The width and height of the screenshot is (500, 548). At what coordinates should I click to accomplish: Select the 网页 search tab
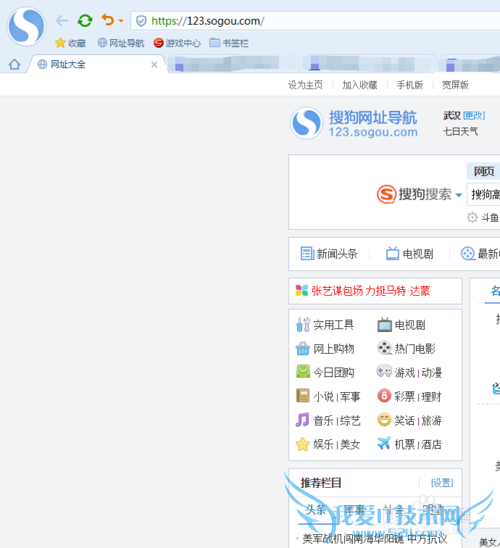(x=484, y=171)
